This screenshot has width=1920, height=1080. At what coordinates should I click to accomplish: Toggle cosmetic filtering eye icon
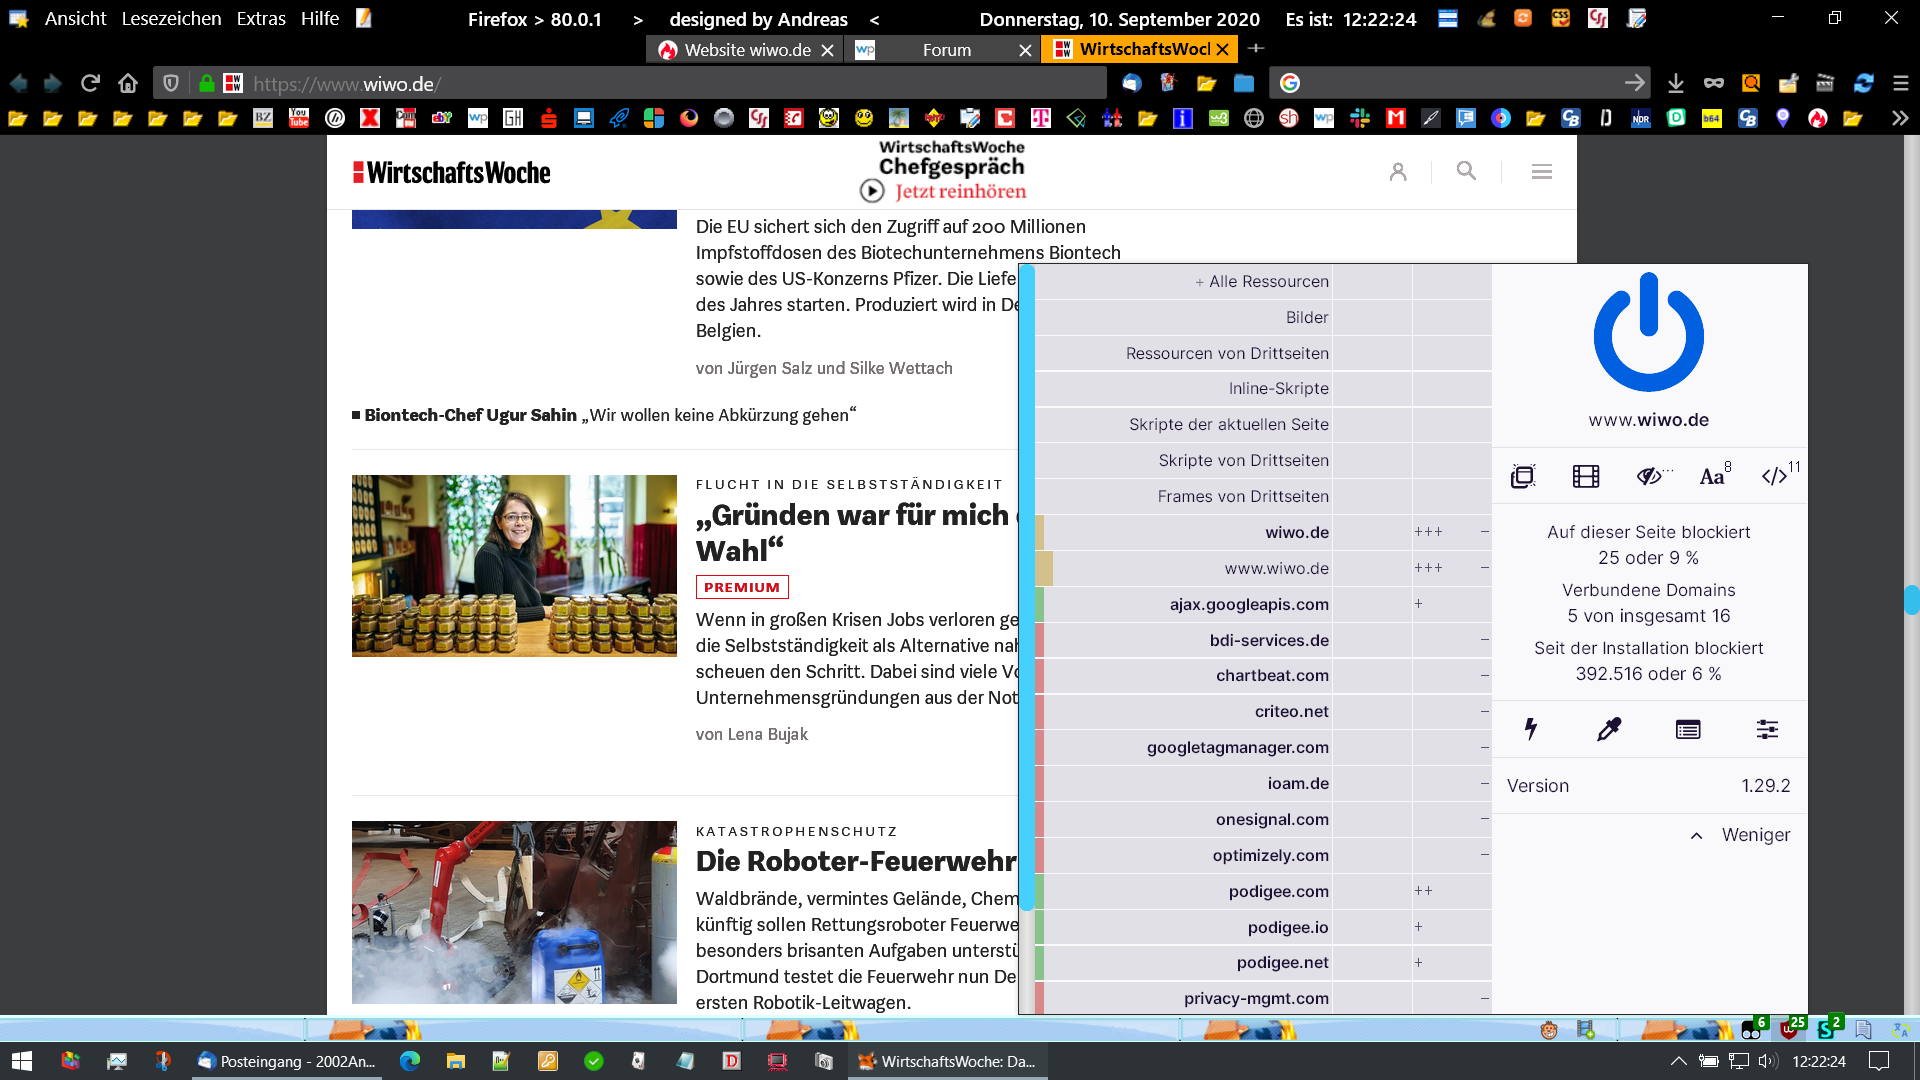pos(1649,476)
